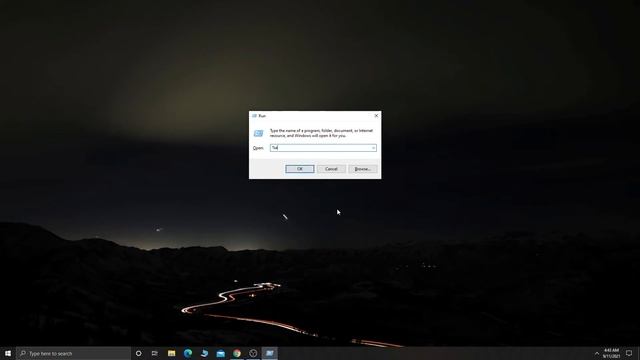
Task: Expand the Run command history dropdown
Action: (x=373, y=148)
